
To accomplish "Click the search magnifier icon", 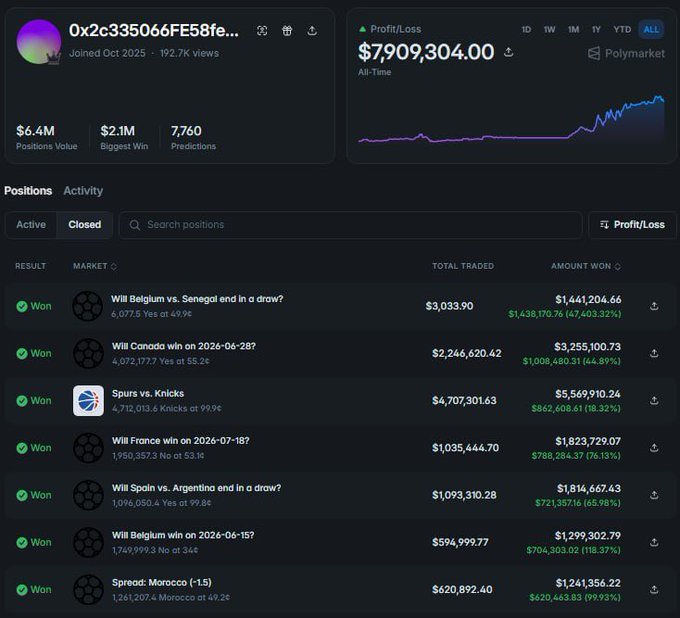I will (x=135, y=225).
